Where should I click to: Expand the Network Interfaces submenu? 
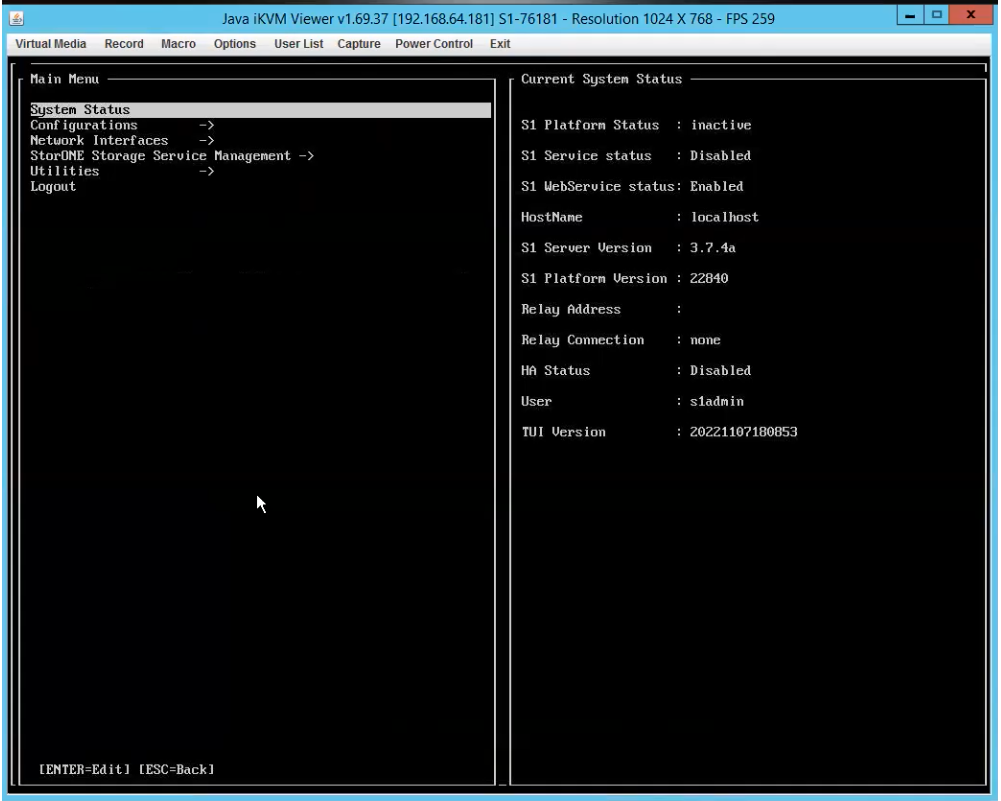(99, 140)
